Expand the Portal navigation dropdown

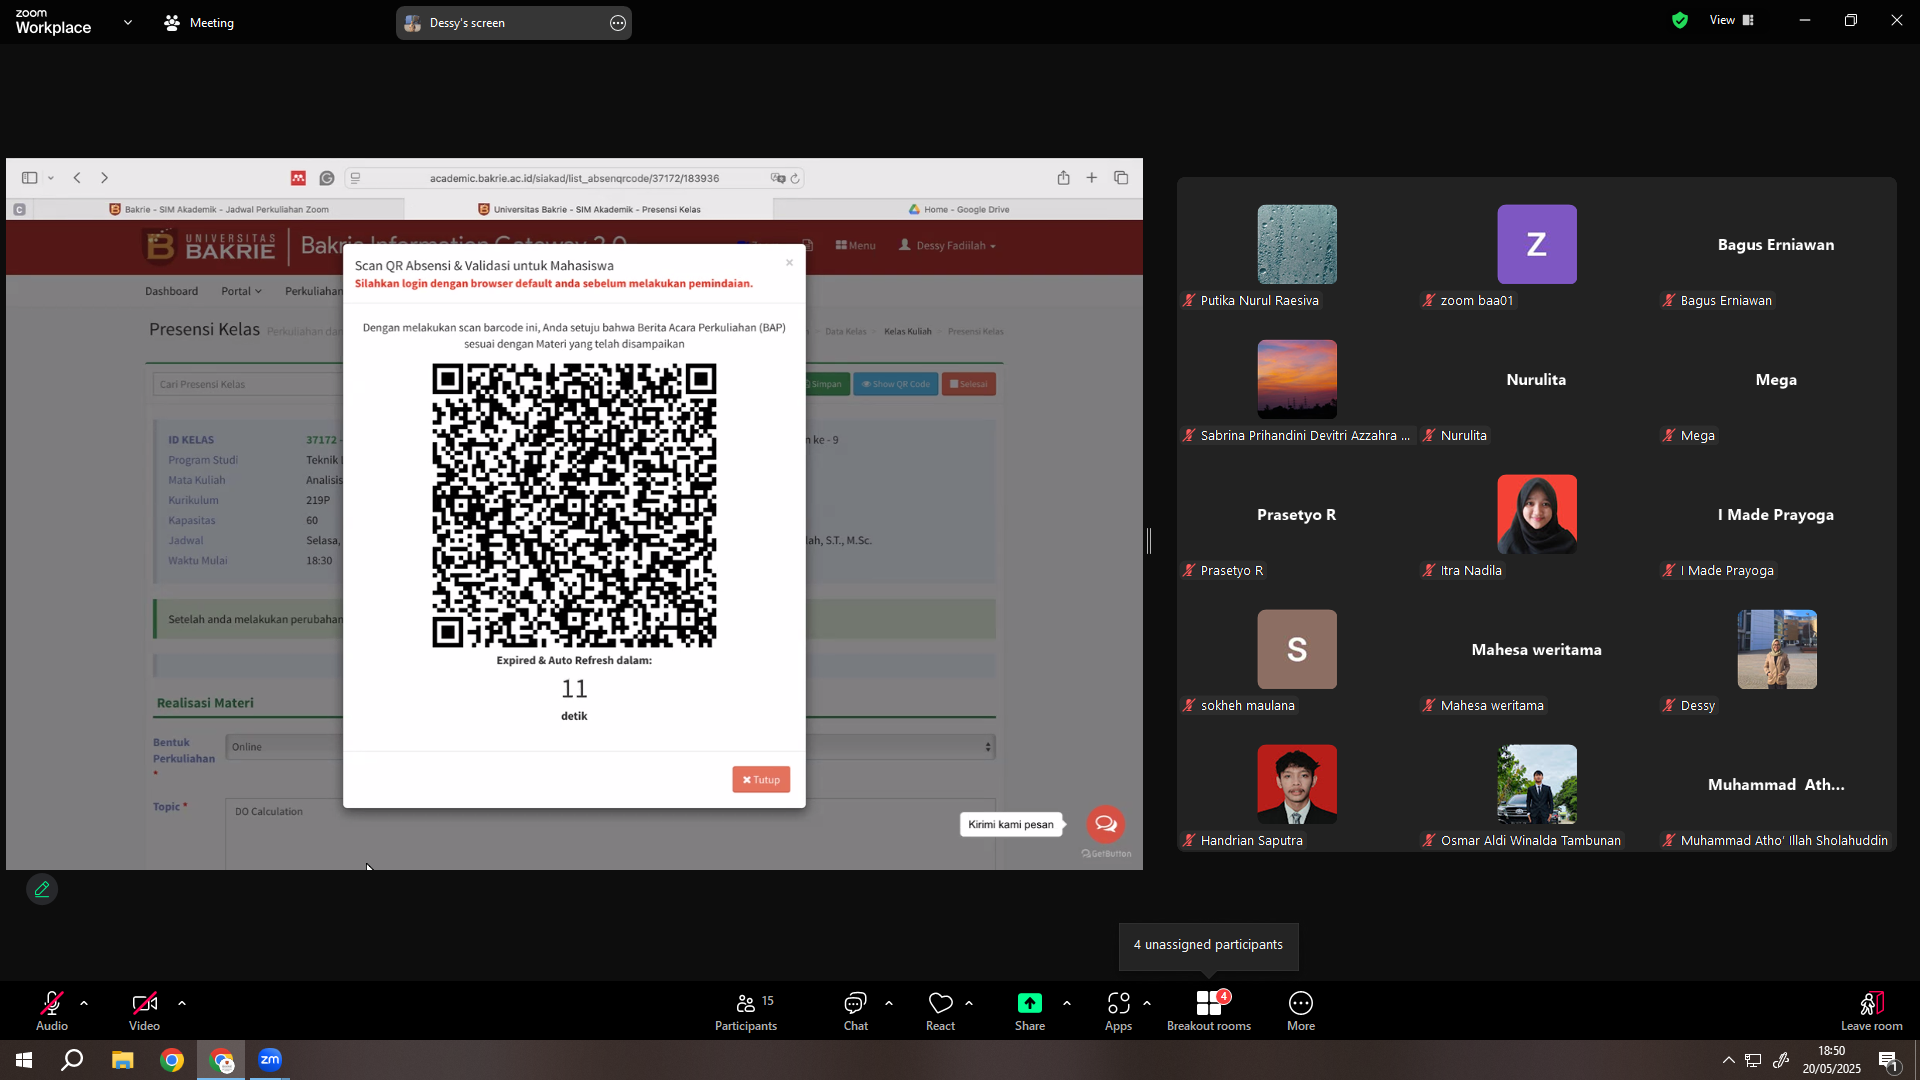tap(241, 292)
